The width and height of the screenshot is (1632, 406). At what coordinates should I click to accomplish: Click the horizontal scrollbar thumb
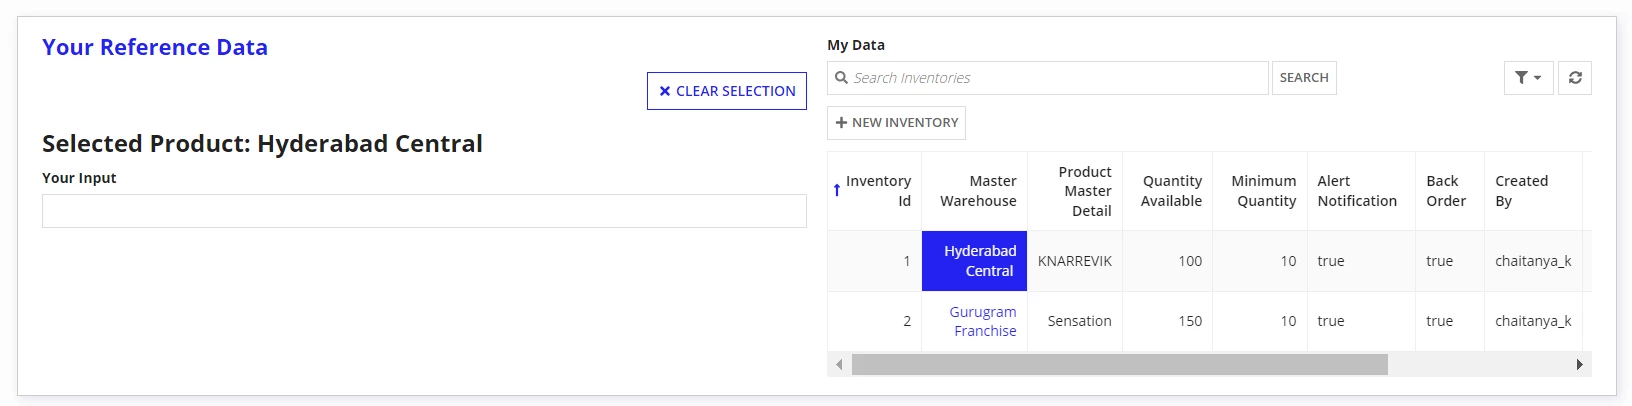tap(1119, 364)
